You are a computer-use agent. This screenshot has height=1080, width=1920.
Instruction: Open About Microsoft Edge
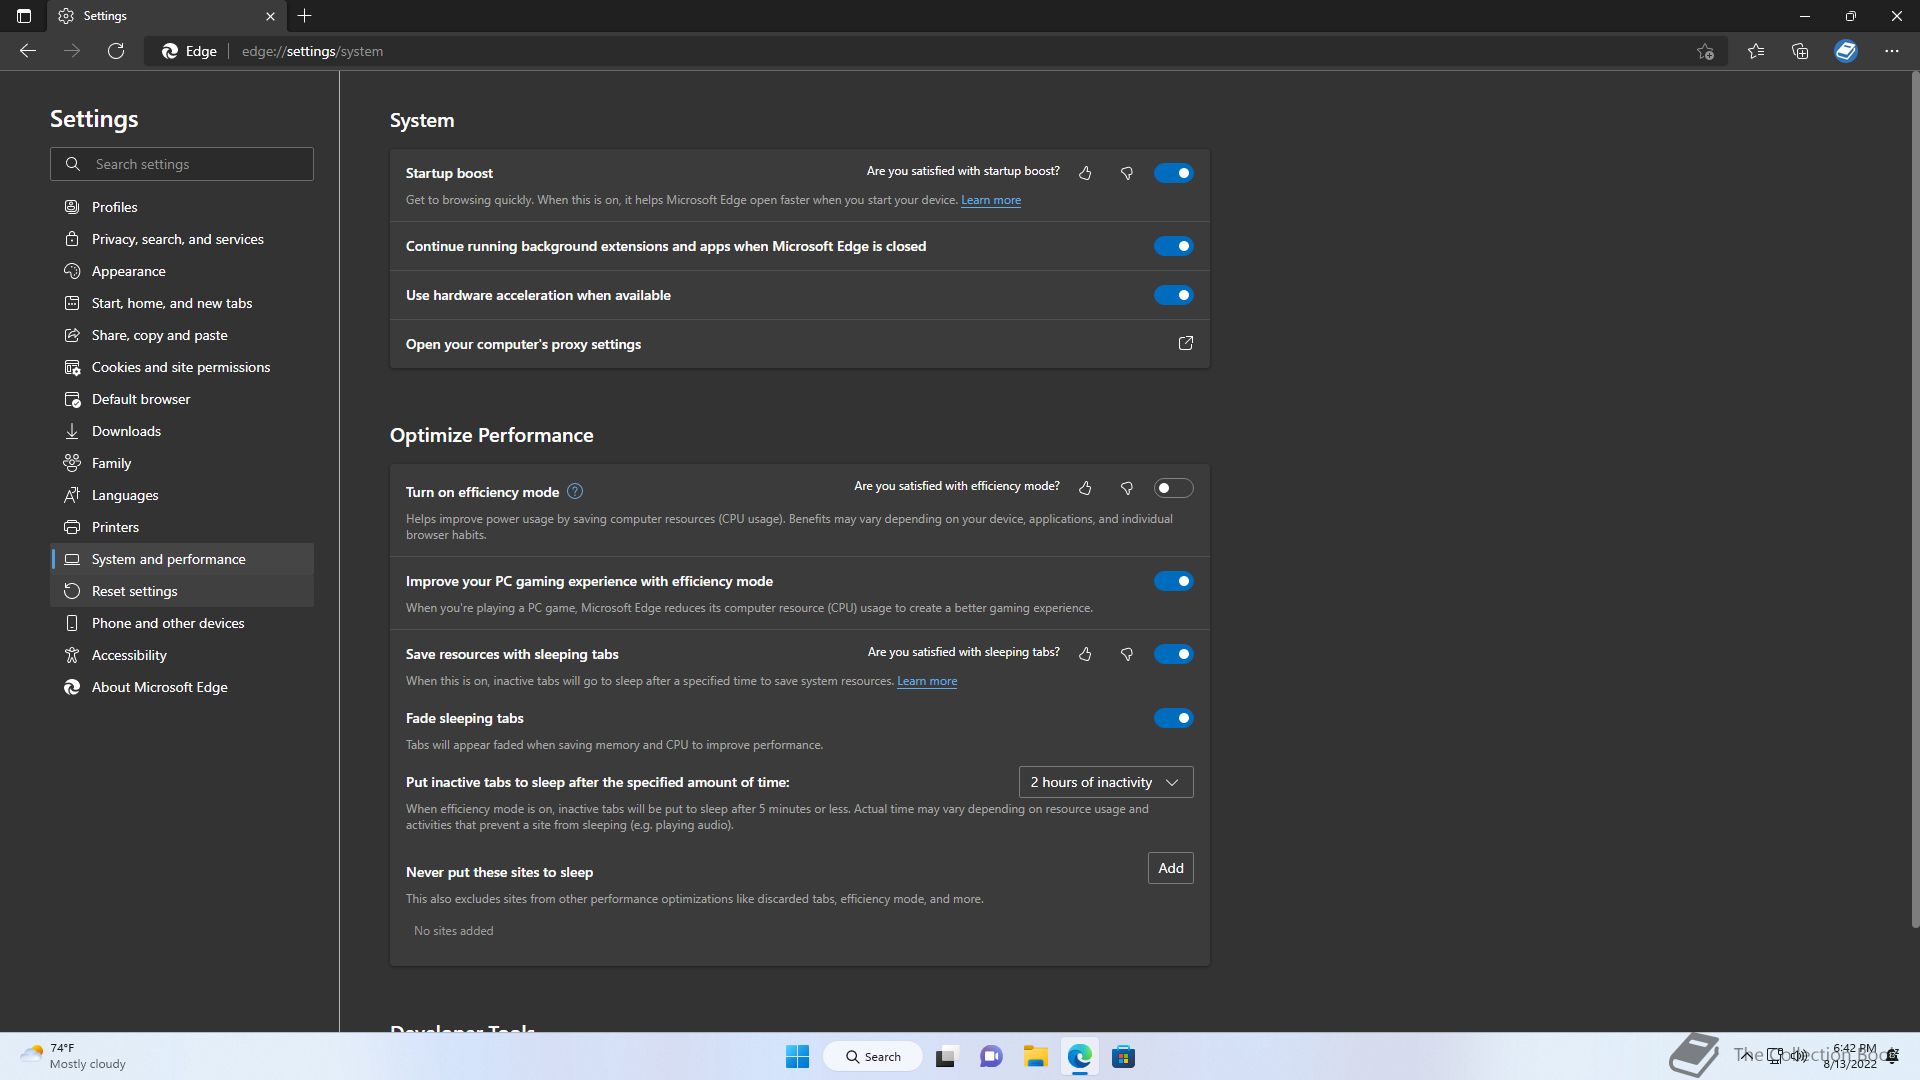click(x=182, y=687)
